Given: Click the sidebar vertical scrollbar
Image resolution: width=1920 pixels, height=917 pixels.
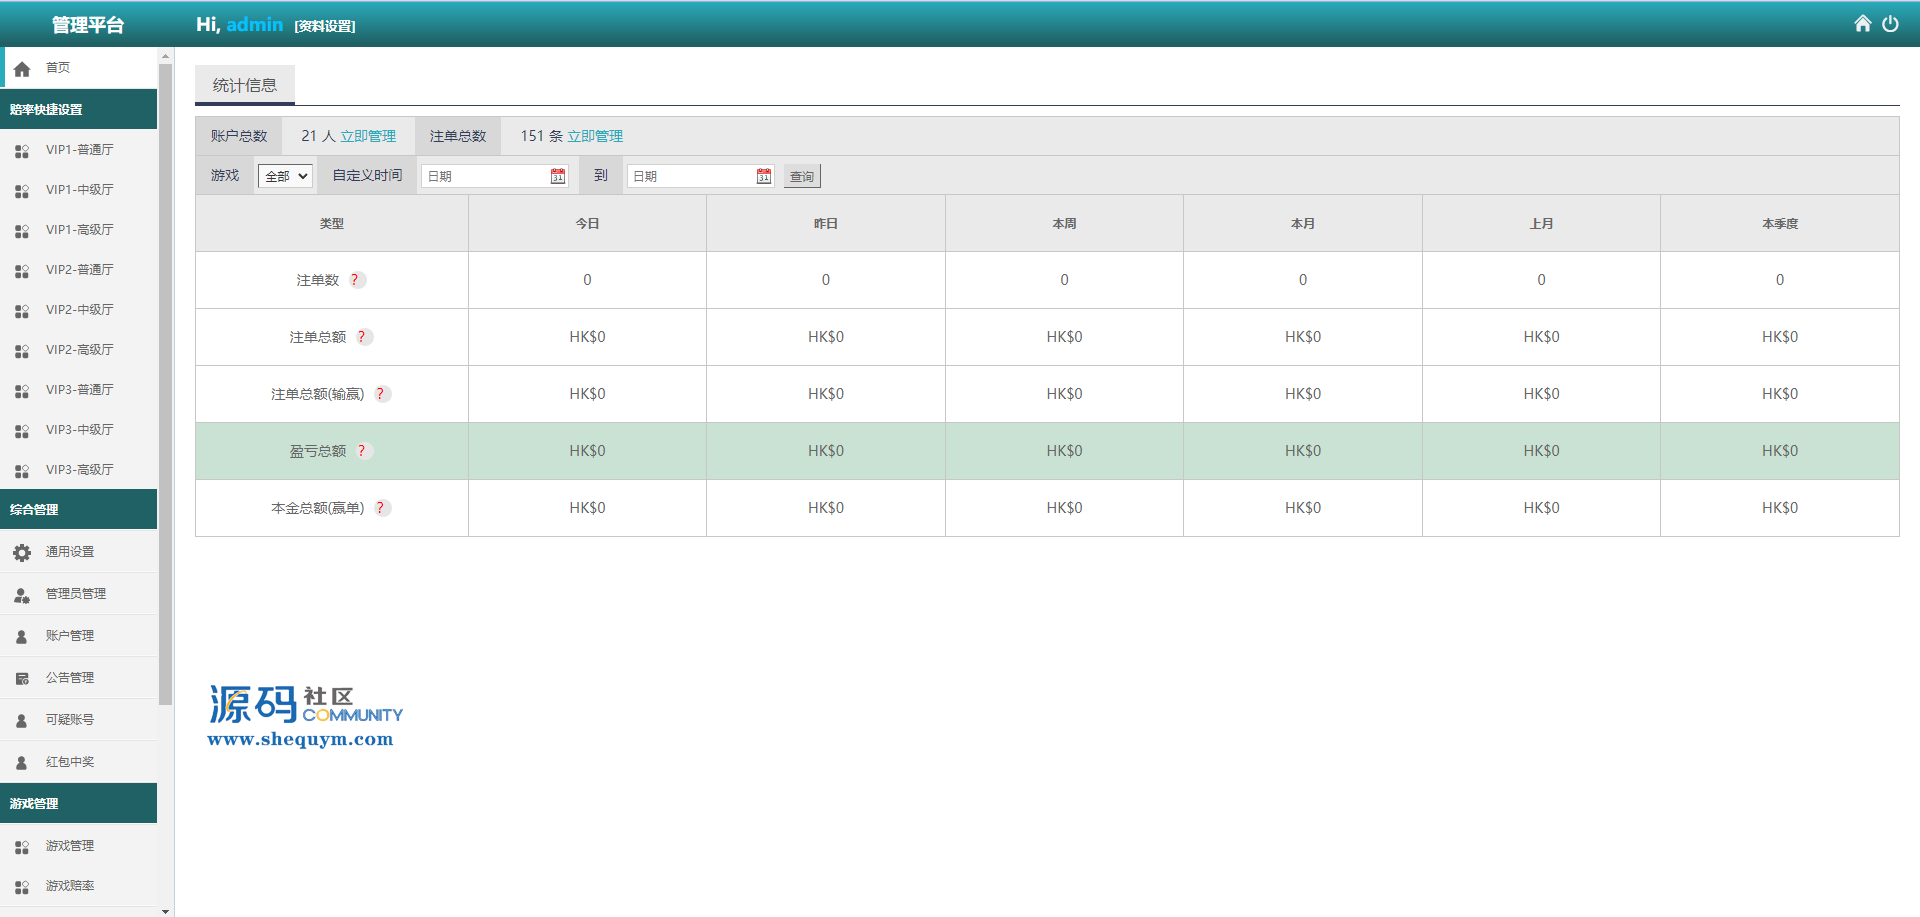Looking at the screenshot, I should tap(165, 385).
